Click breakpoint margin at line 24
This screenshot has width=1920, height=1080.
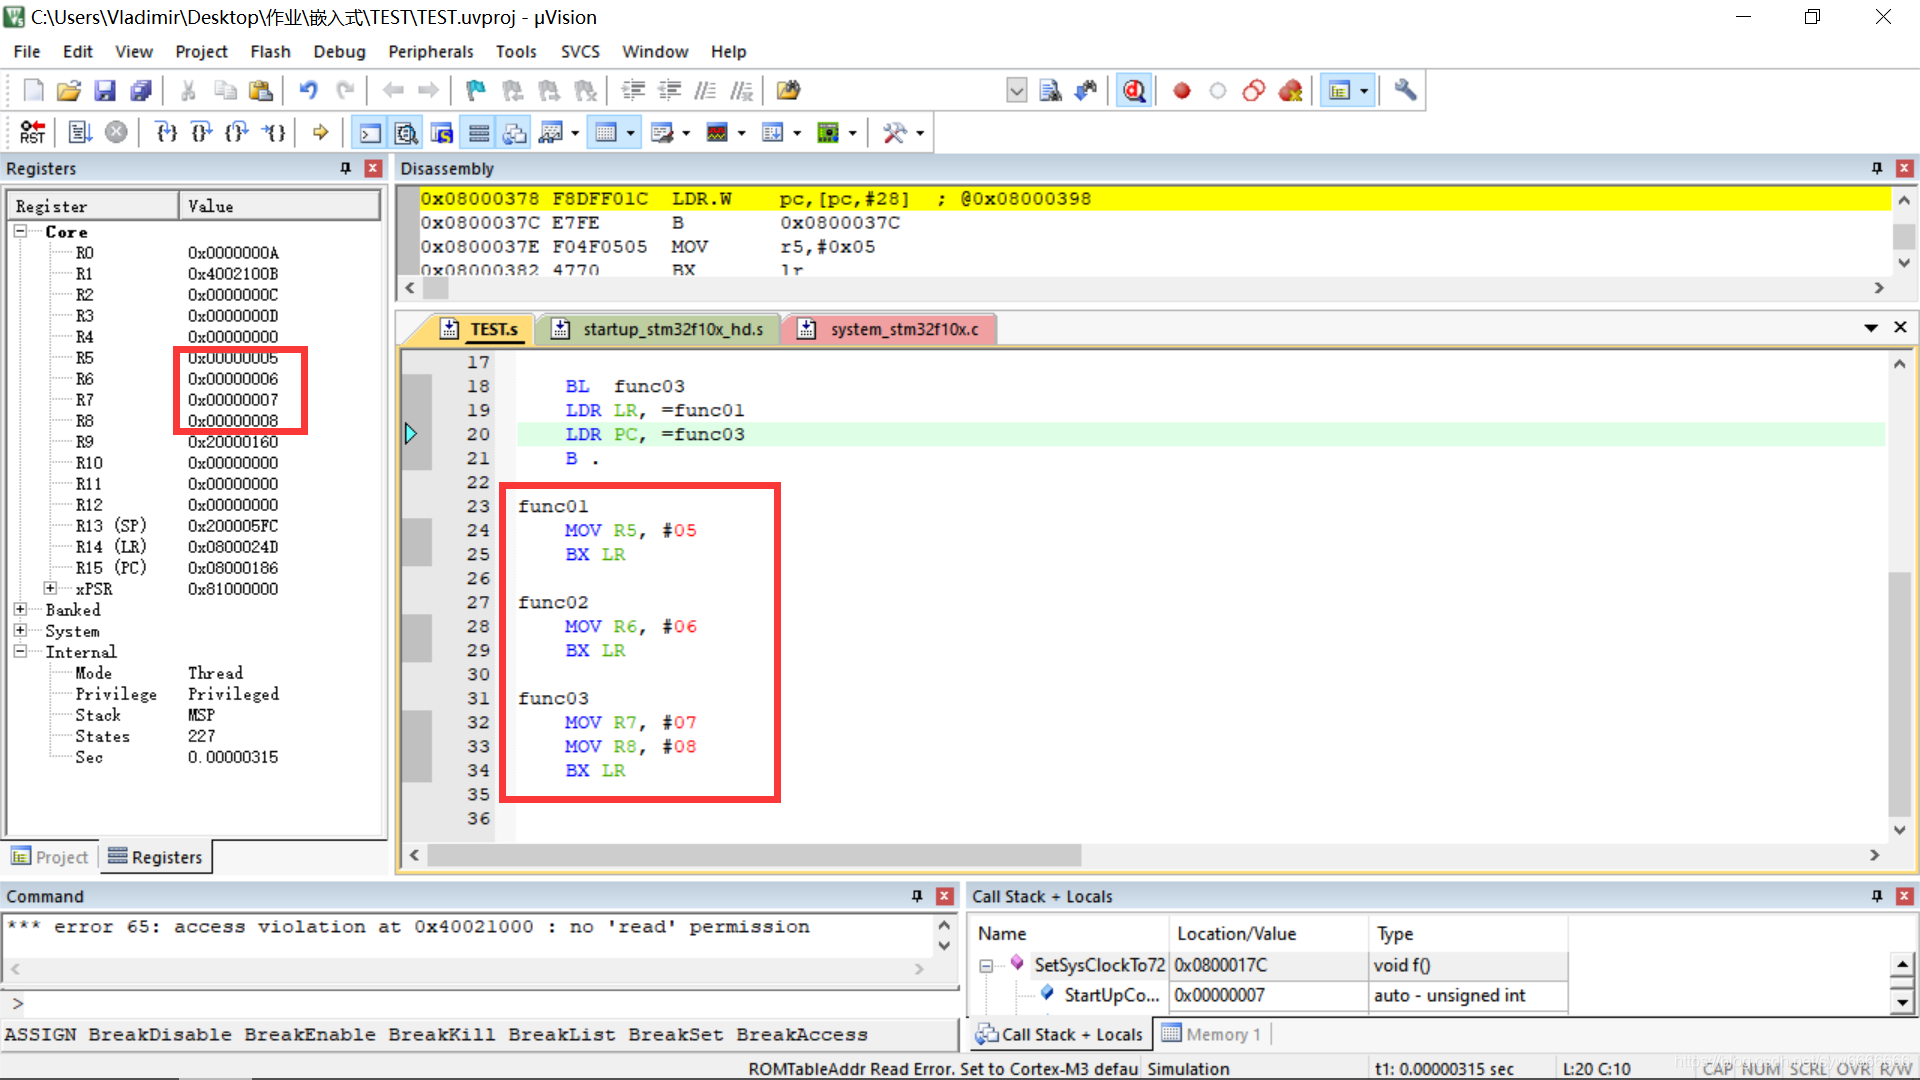(x=416, y=530)
